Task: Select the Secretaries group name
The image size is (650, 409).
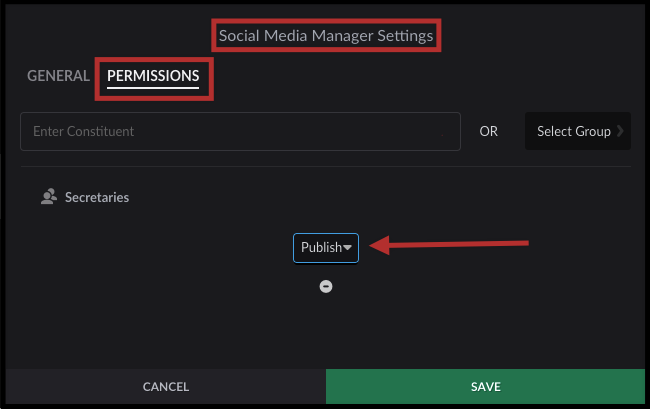Action: click(x=97, y=197)
